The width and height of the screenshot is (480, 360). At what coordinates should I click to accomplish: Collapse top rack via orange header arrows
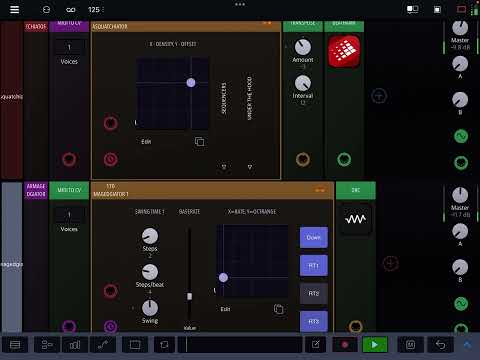[x=267, y=23]
